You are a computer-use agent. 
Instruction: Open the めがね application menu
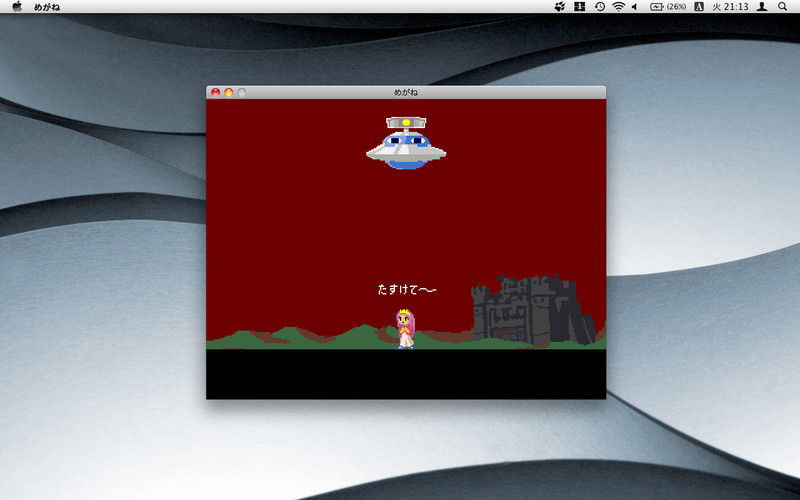(x=47, y=7)
